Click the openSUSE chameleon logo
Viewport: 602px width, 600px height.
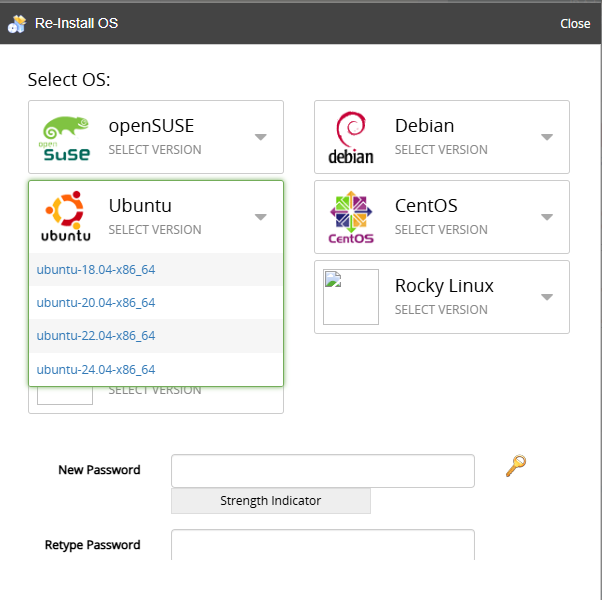point(66,138)
